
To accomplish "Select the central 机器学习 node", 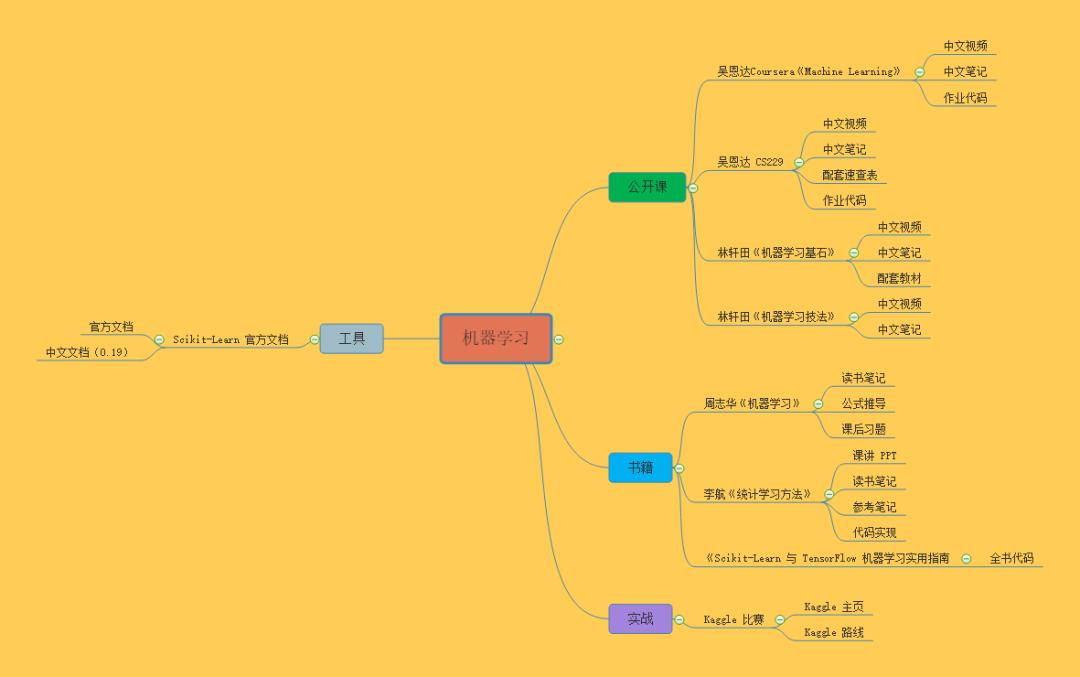I will pyautogui.click(x=496, y=338).
